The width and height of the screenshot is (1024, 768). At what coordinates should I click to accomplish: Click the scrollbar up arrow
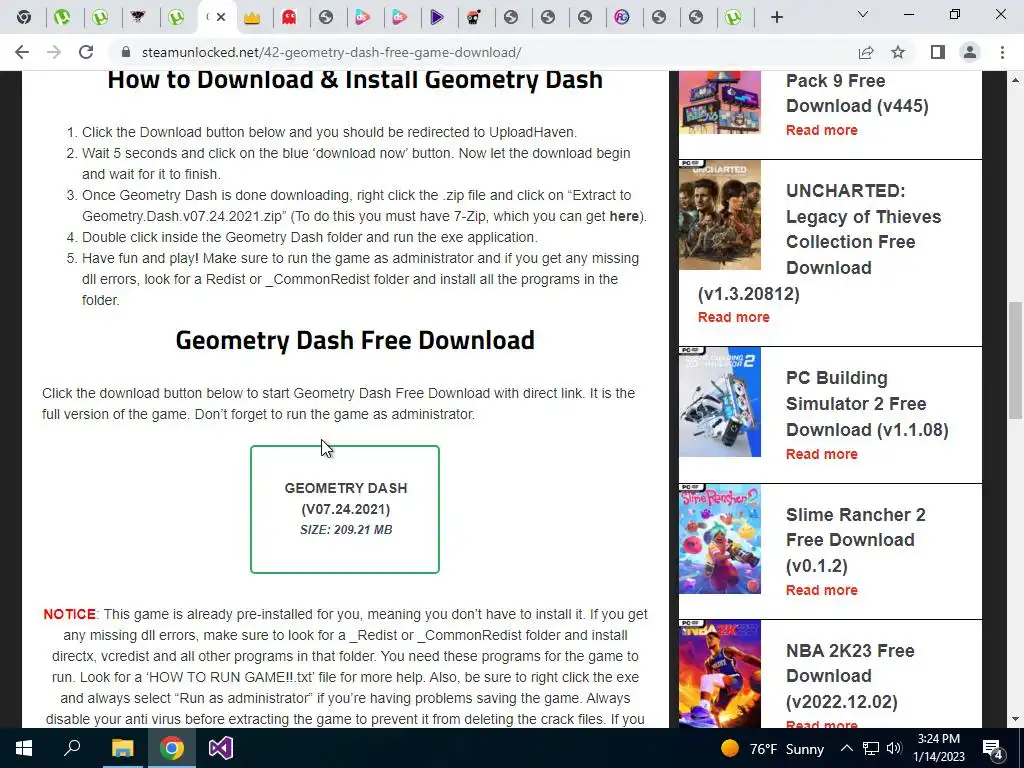1015,80
